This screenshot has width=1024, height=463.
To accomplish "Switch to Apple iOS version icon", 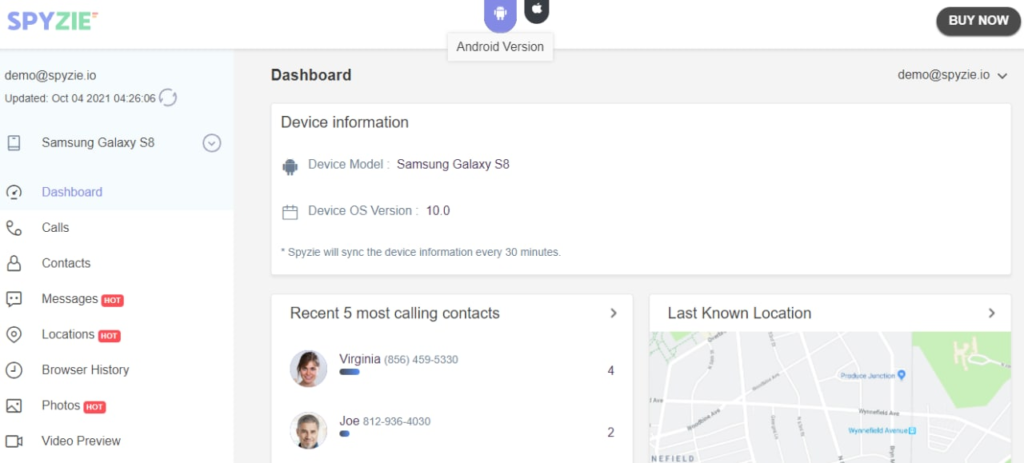I will point(537,9).
